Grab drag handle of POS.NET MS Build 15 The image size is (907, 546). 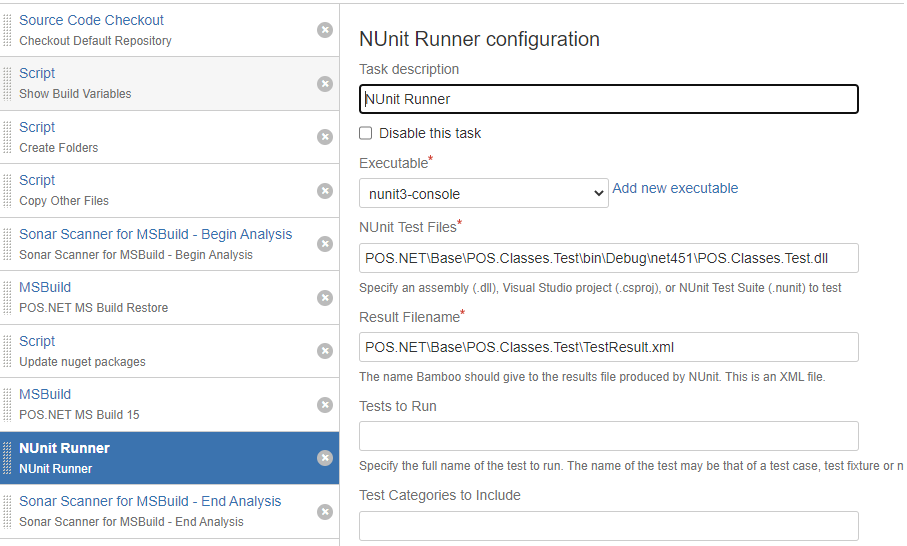[x=8, y=405]
